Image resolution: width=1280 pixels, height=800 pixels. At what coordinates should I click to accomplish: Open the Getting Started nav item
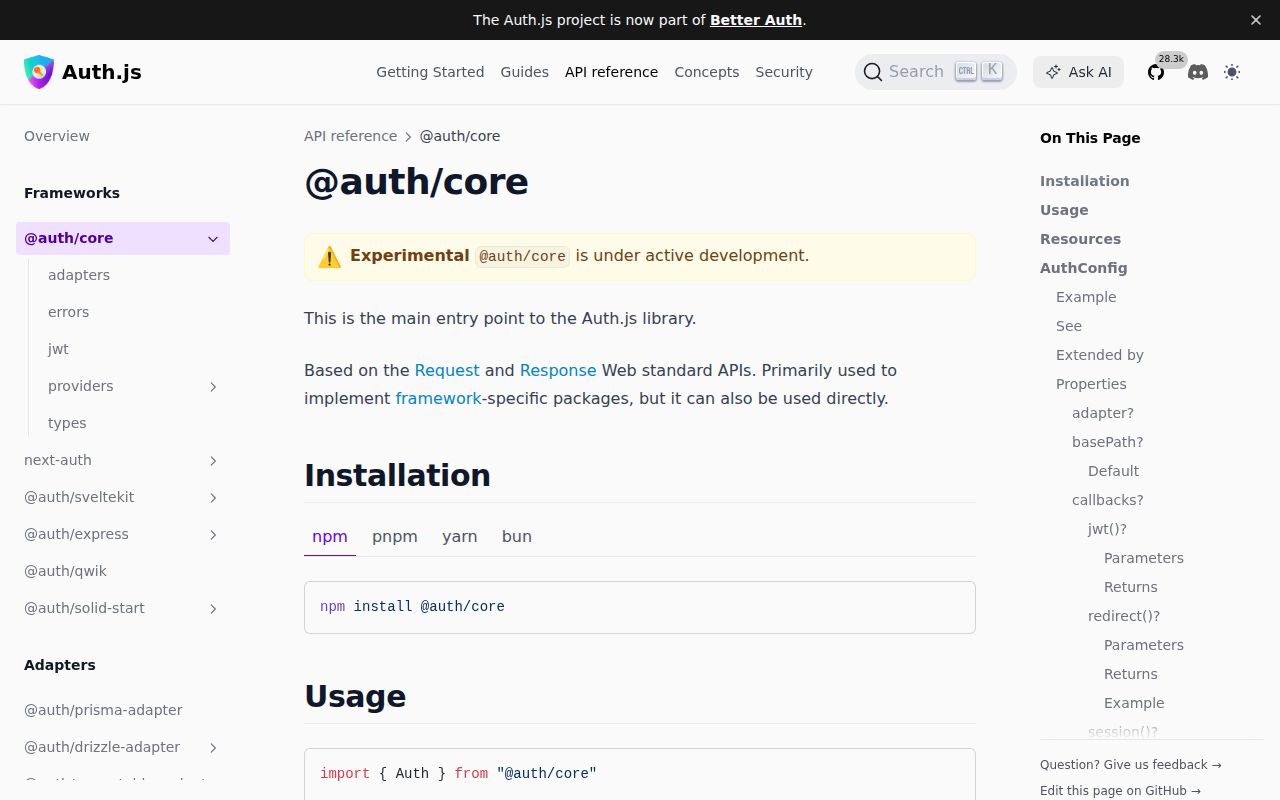pyautogui.click(x=430, y=72)
